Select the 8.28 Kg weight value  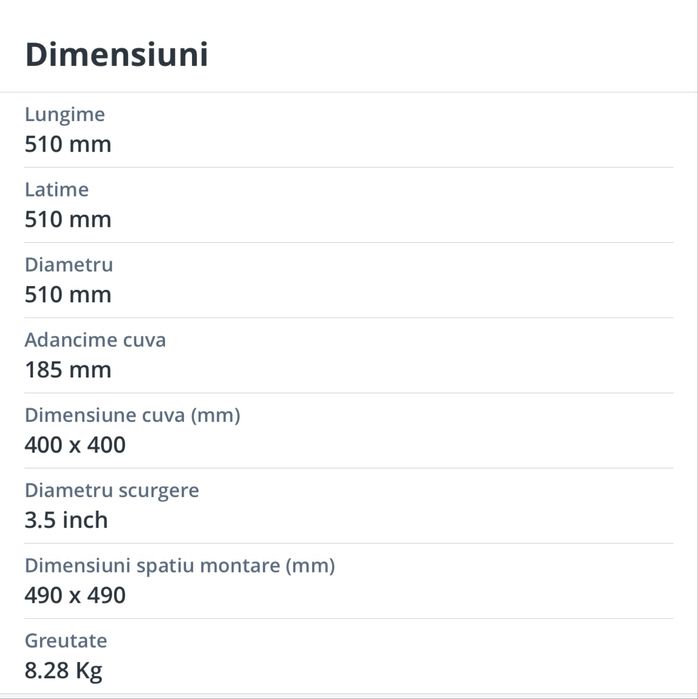(x=63, y=671)
